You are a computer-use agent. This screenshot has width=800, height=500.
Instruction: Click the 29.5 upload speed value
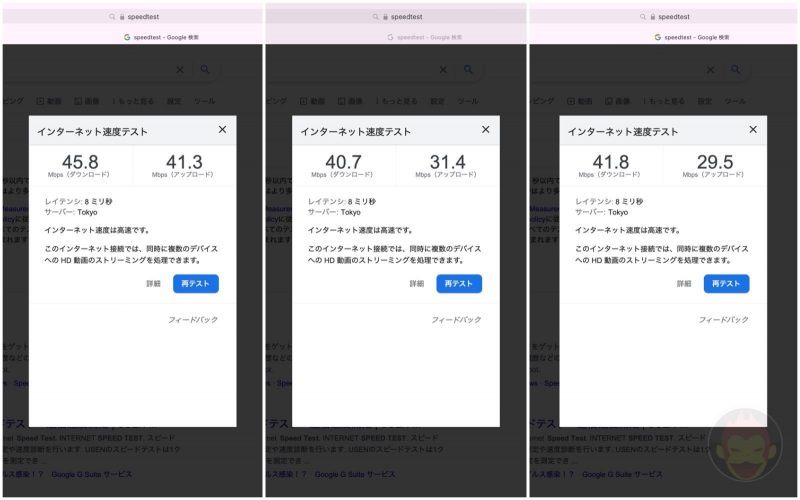click(715, 162)
